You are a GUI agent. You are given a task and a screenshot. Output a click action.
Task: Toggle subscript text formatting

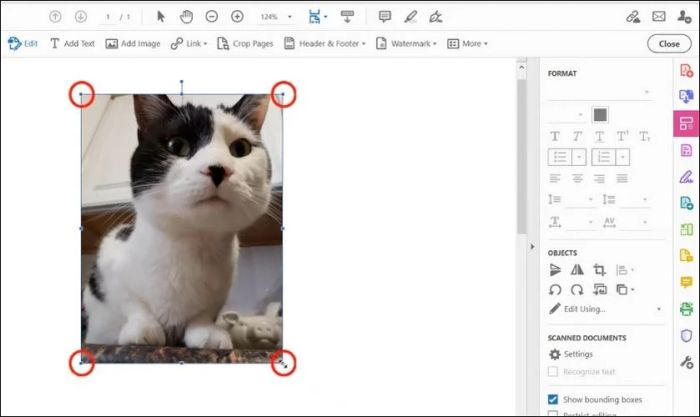pos(644,136)
